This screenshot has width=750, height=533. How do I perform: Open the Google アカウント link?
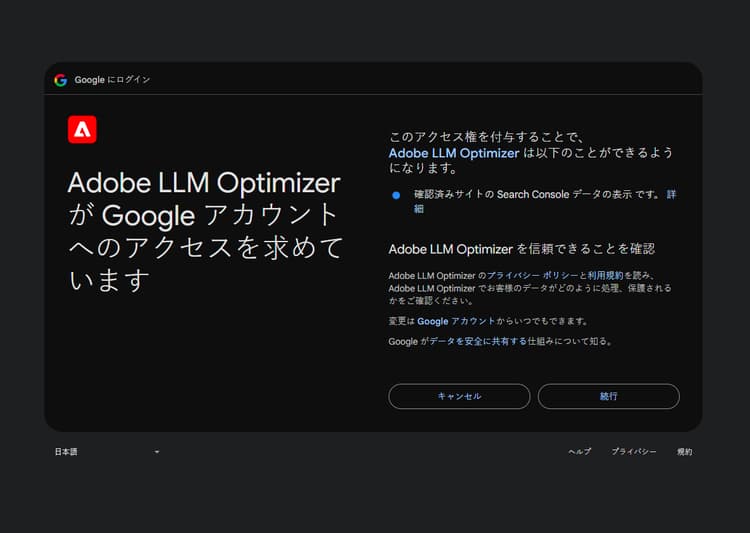[456, 321]
